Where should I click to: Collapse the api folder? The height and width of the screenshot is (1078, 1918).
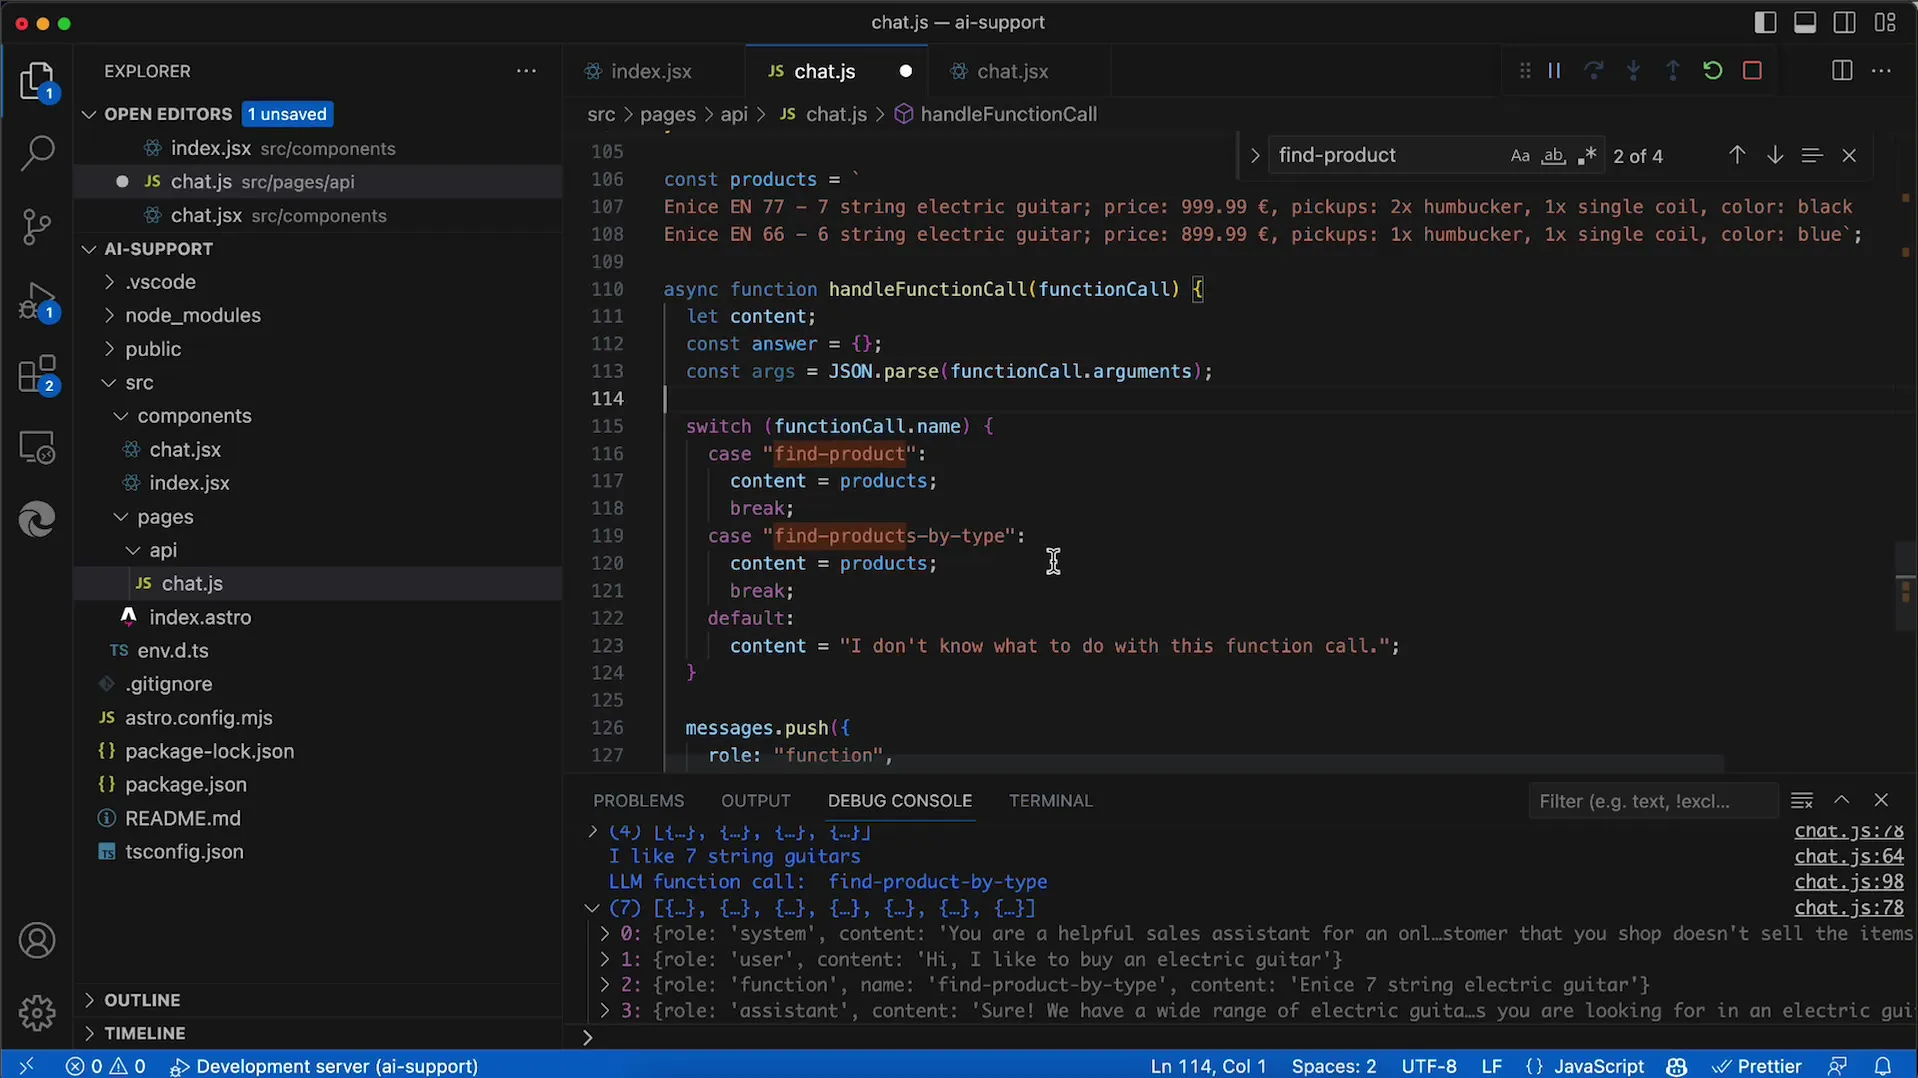point(163,550)
